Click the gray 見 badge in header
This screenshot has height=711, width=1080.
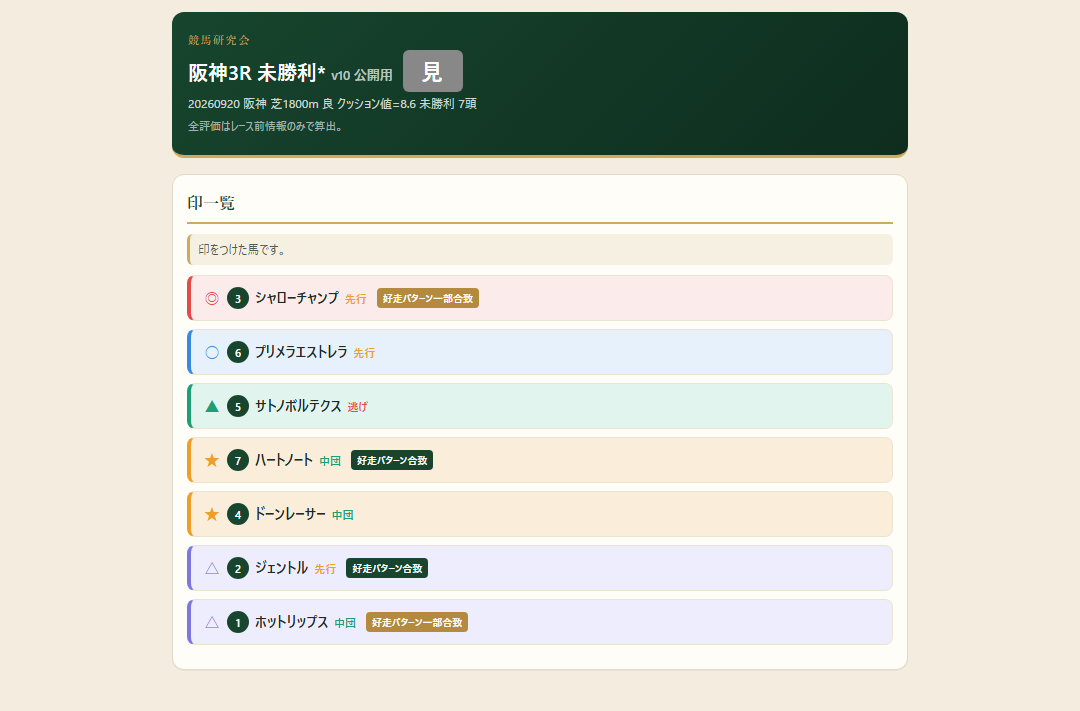tap(433, 71)
